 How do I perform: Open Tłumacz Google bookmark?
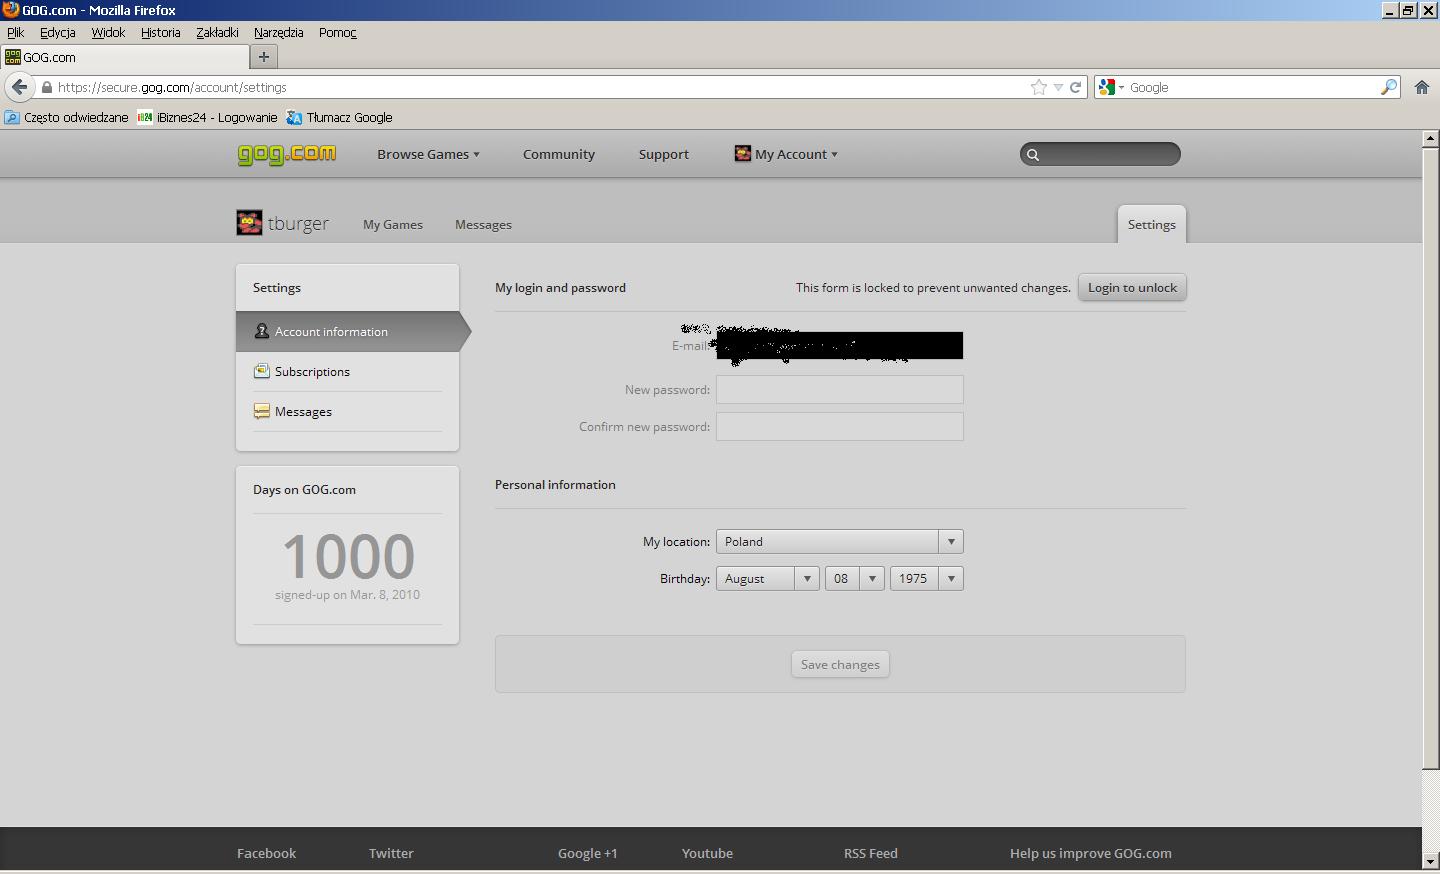(x=339, y=117)
